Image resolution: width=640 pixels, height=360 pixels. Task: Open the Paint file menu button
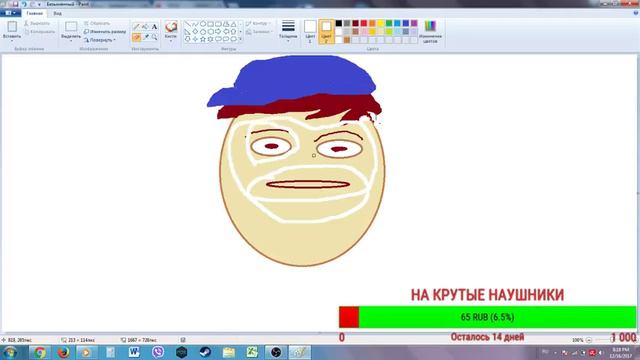[10, 13]
